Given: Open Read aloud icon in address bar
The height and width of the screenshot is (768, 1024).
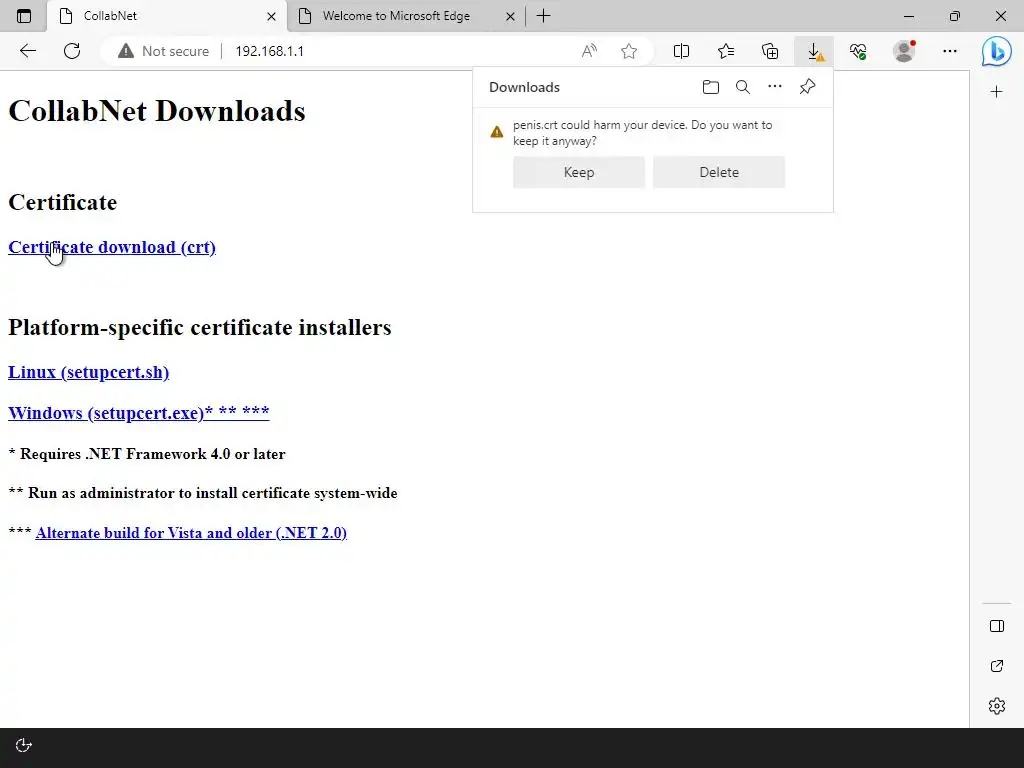Looking at the screenshot, I should [x=589, y=51].
